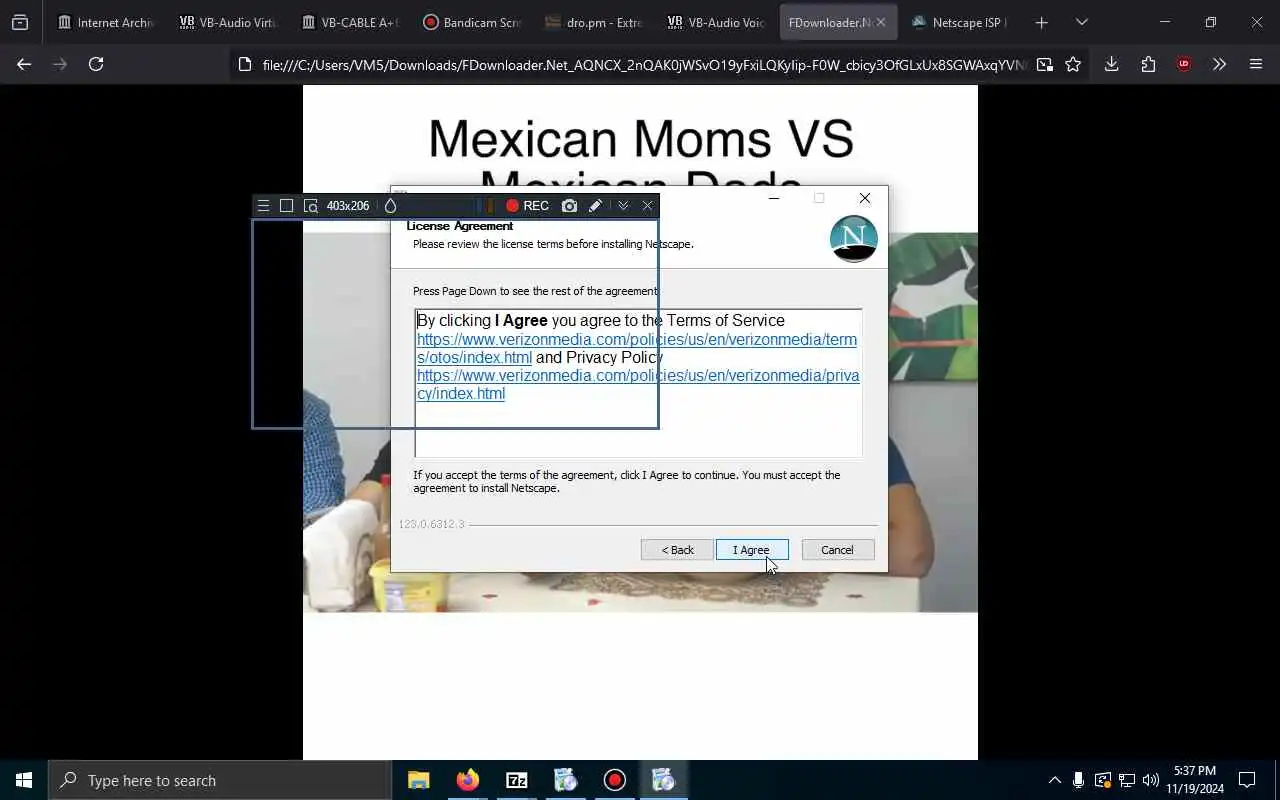Screen dimensions: 1280x800
Task: Open File Explorer from taskbar
Action: tap(419, 780)
